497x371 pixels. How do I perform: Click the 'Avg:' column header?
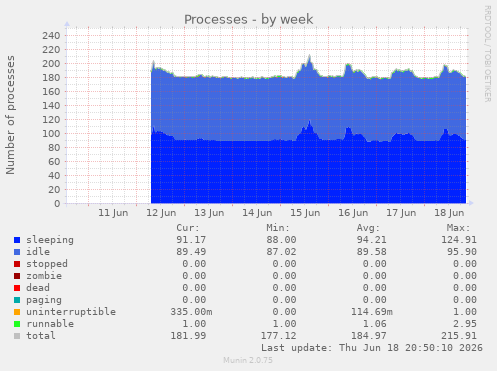(368, 228)
